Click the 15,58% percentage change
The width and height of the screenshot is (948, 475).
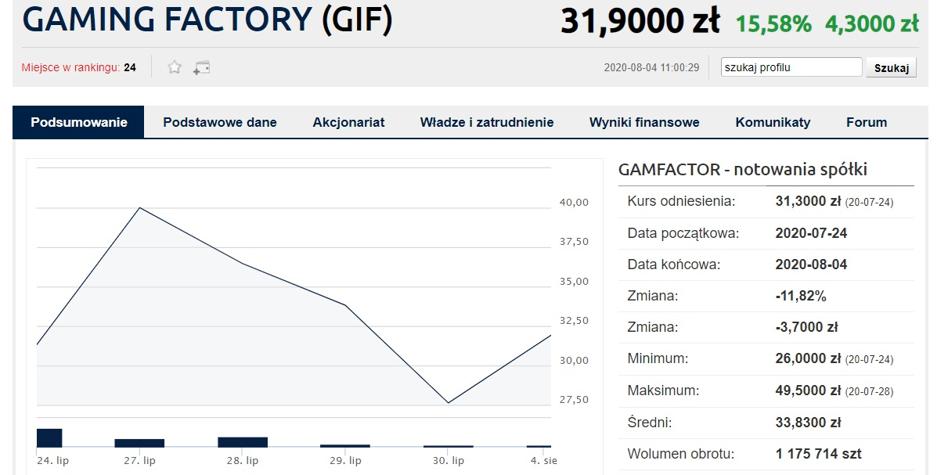[773, 24]
